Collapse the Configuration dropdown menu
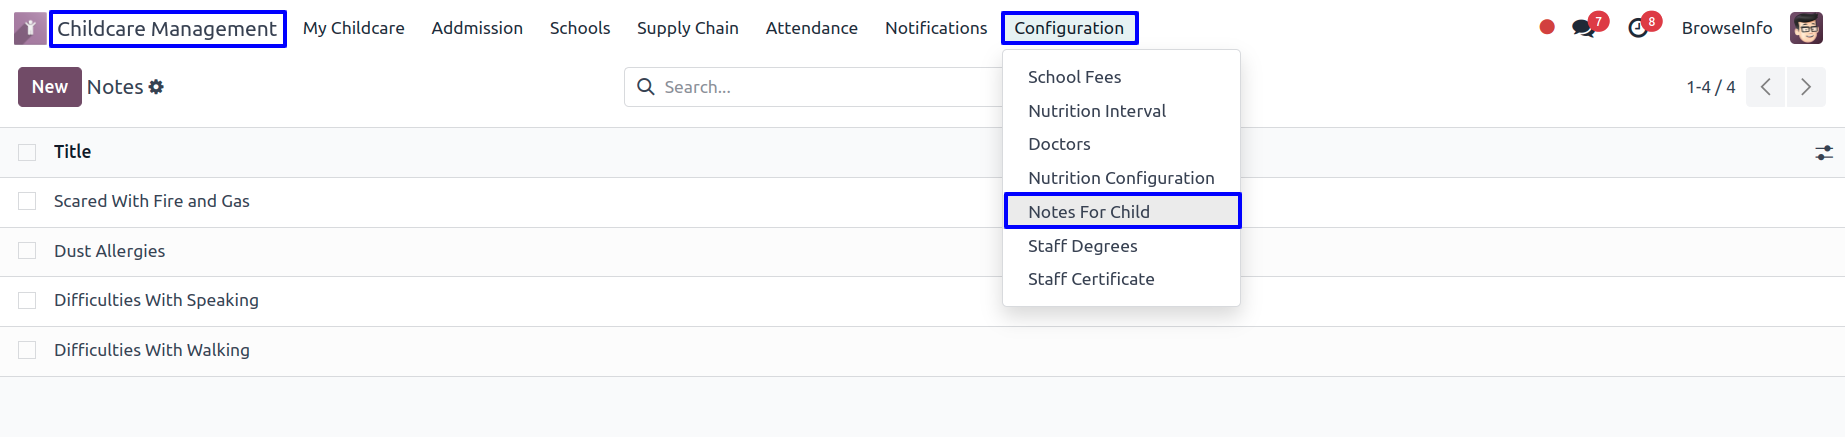Viewport: 1845px width, 437px height. pyautogui.click(x=1069, y=28)
